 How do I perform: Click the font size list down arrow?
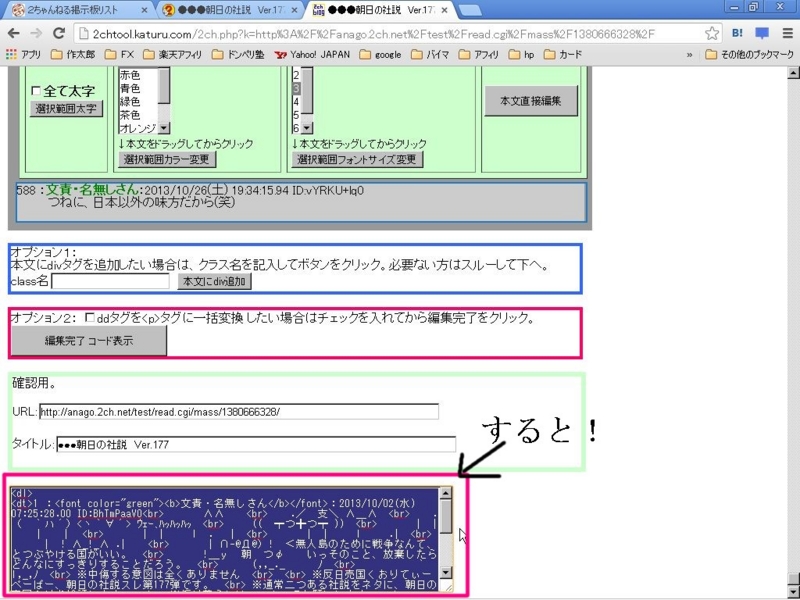point(307,128)
